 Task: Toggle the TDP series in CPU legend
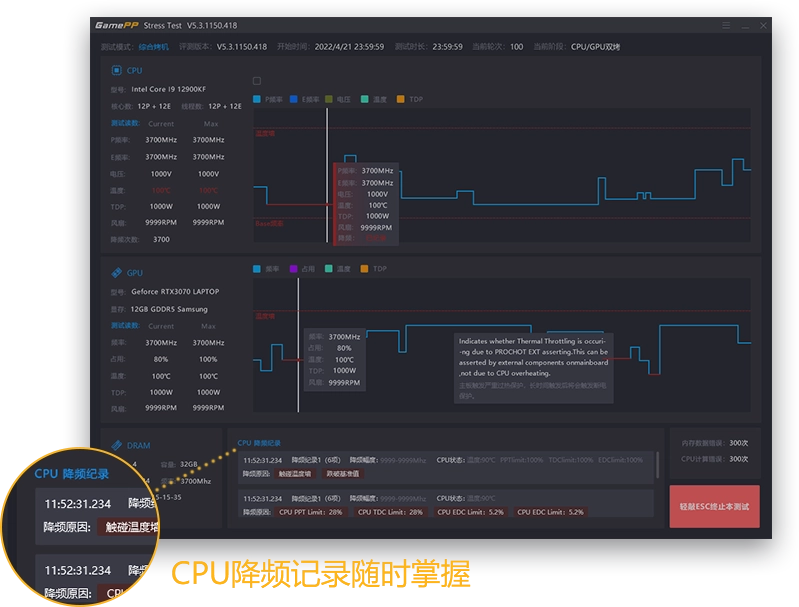click(410, 99)
